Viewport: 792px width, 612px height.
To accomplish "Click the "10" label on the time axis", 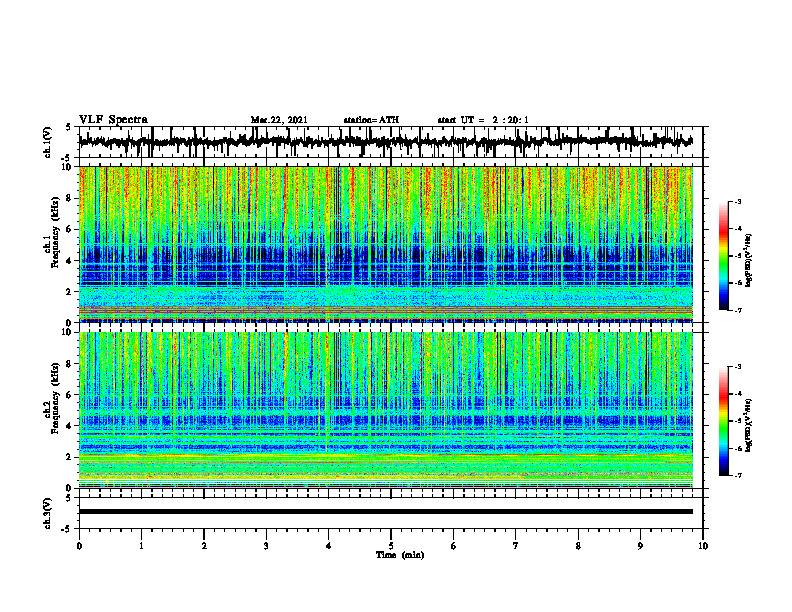I will click(703, 546).
